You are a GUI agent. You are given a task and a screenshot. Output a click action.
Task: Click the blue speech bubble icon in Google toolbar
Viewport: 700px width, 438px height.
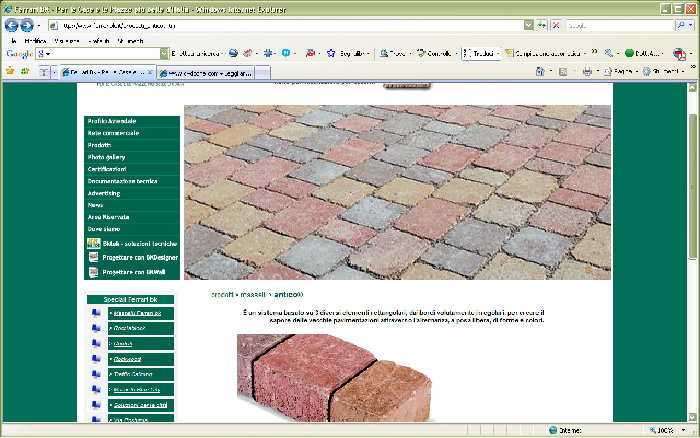(x=286, y=53)
